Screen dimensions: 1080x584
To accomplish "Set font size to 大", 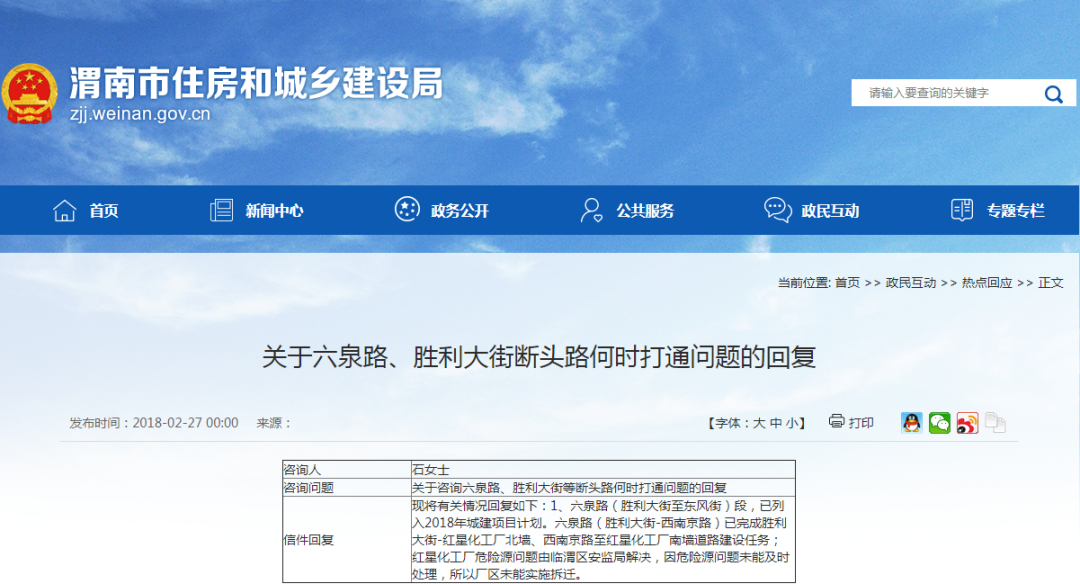I will (759, 423).
